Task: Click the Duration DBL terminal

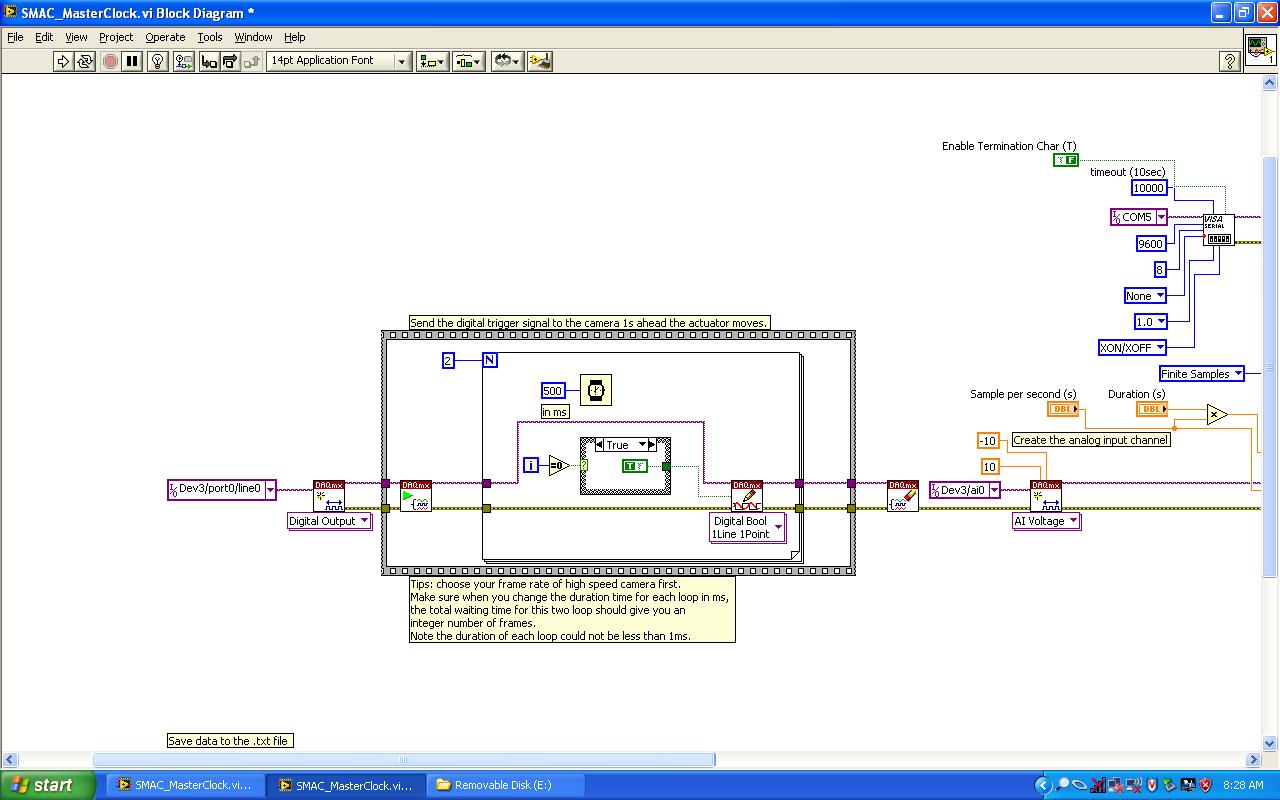Action: tap(1152, 409)
